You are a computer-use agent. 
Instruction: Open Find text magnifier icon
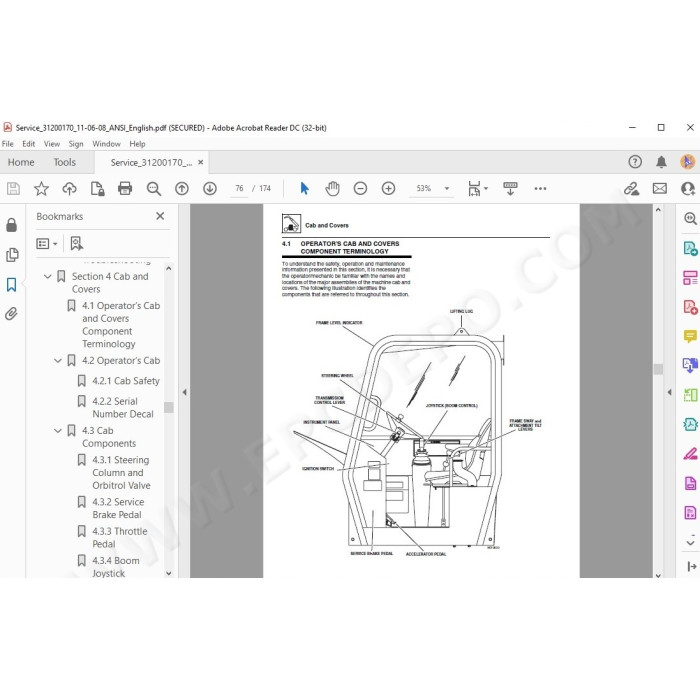[154, 188]
